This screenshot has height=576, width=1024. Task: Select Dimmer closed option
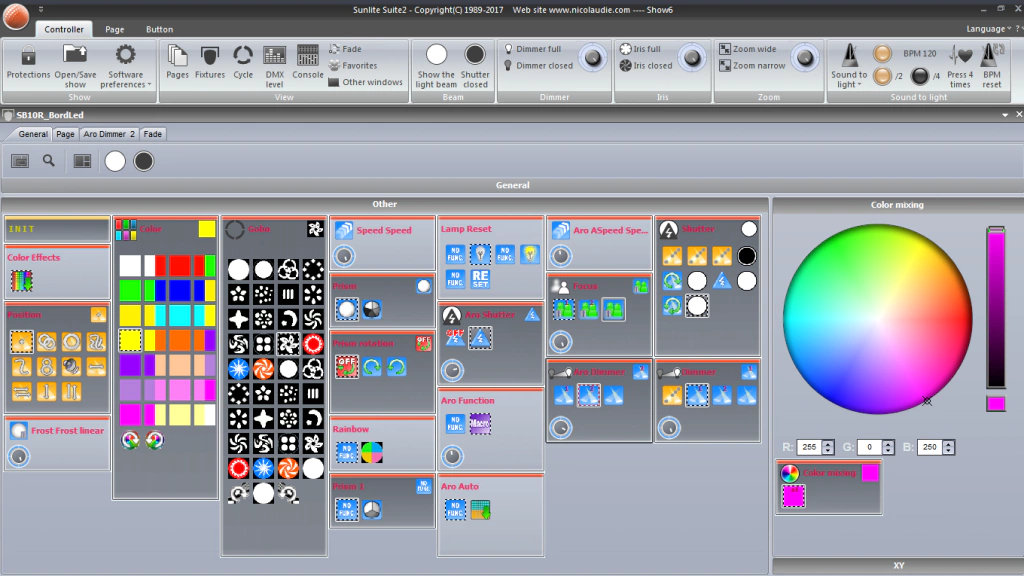[x=538, y=66]
